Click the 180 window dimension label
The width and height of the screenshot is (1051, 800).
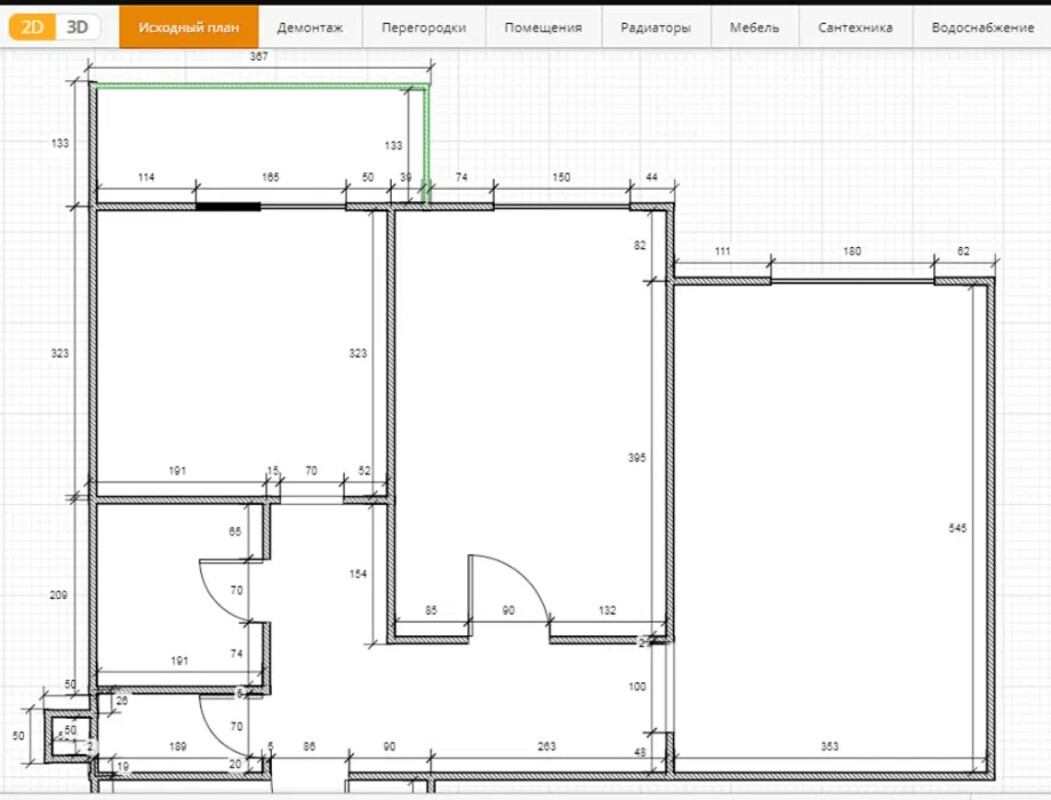click(852, 252)
